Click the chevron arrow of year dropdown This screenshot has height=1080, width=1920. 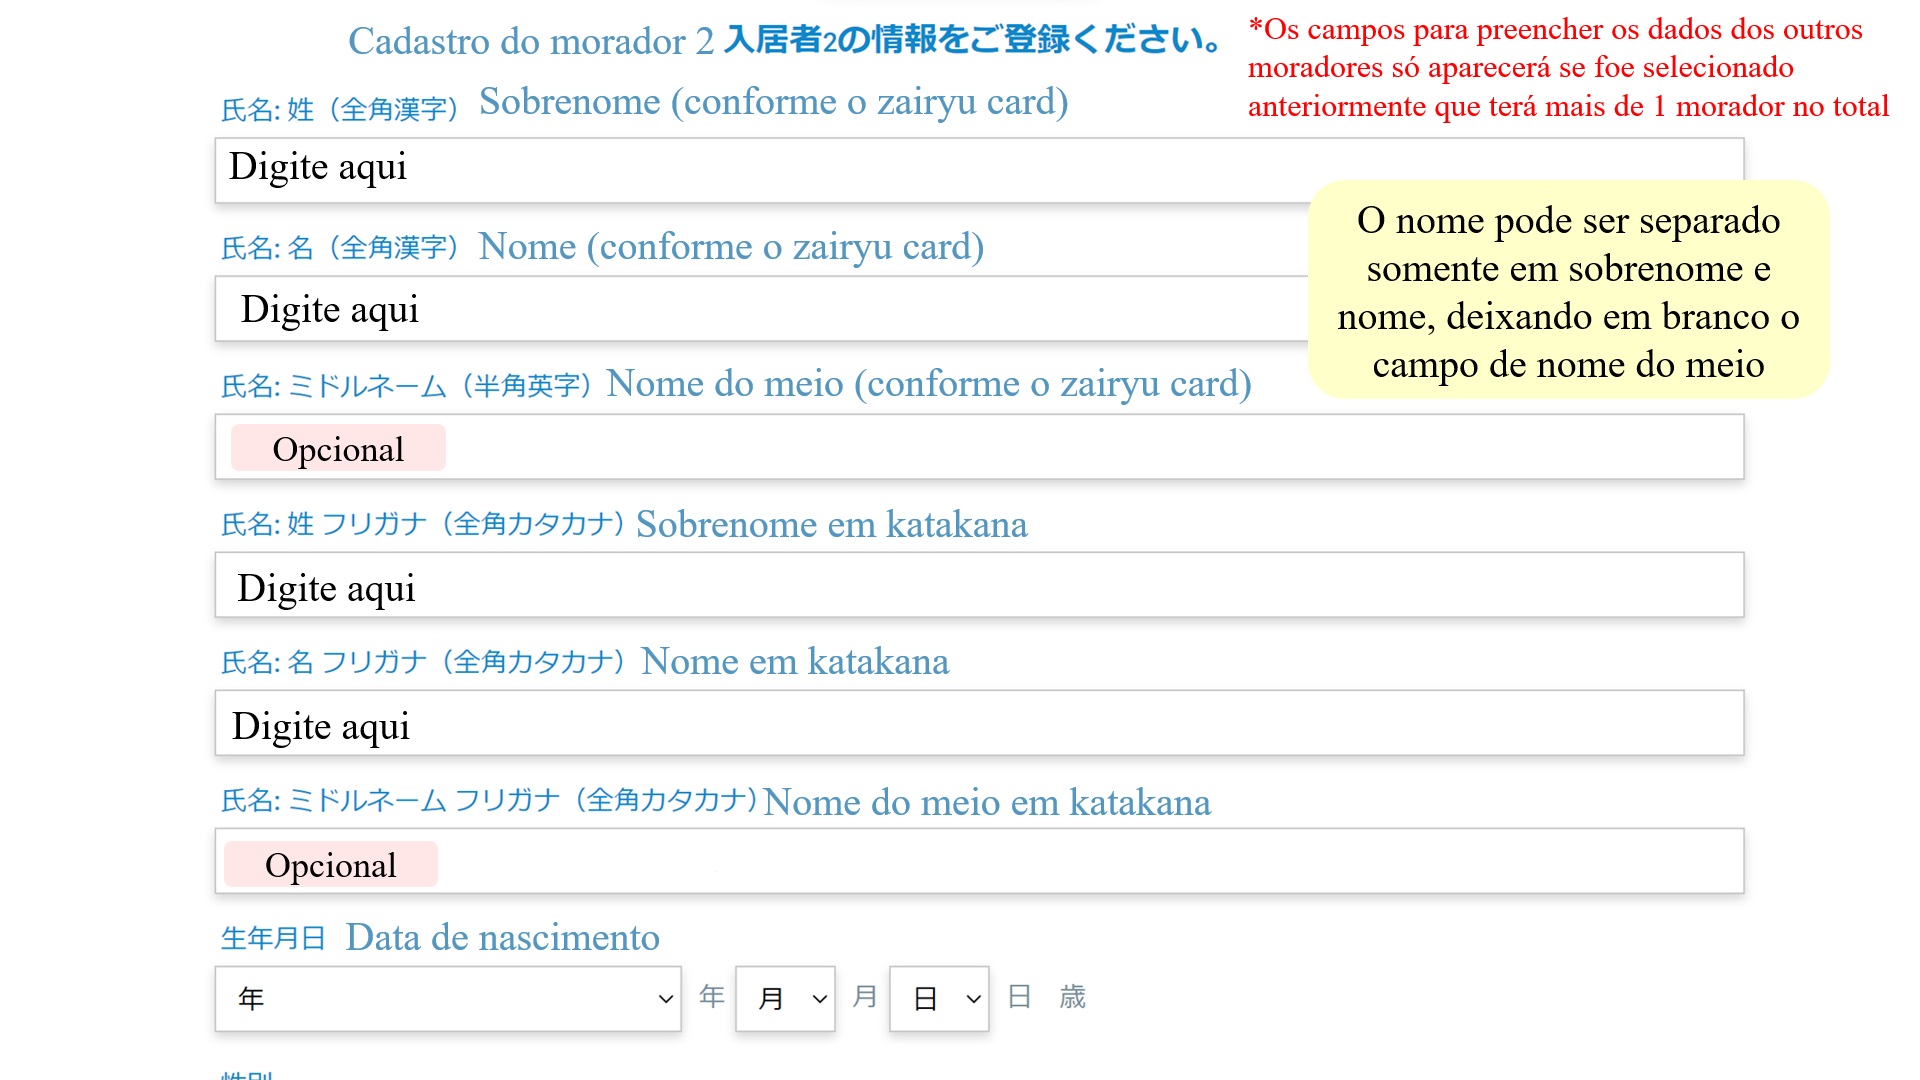pyautogui.click(x=665, y=999)
